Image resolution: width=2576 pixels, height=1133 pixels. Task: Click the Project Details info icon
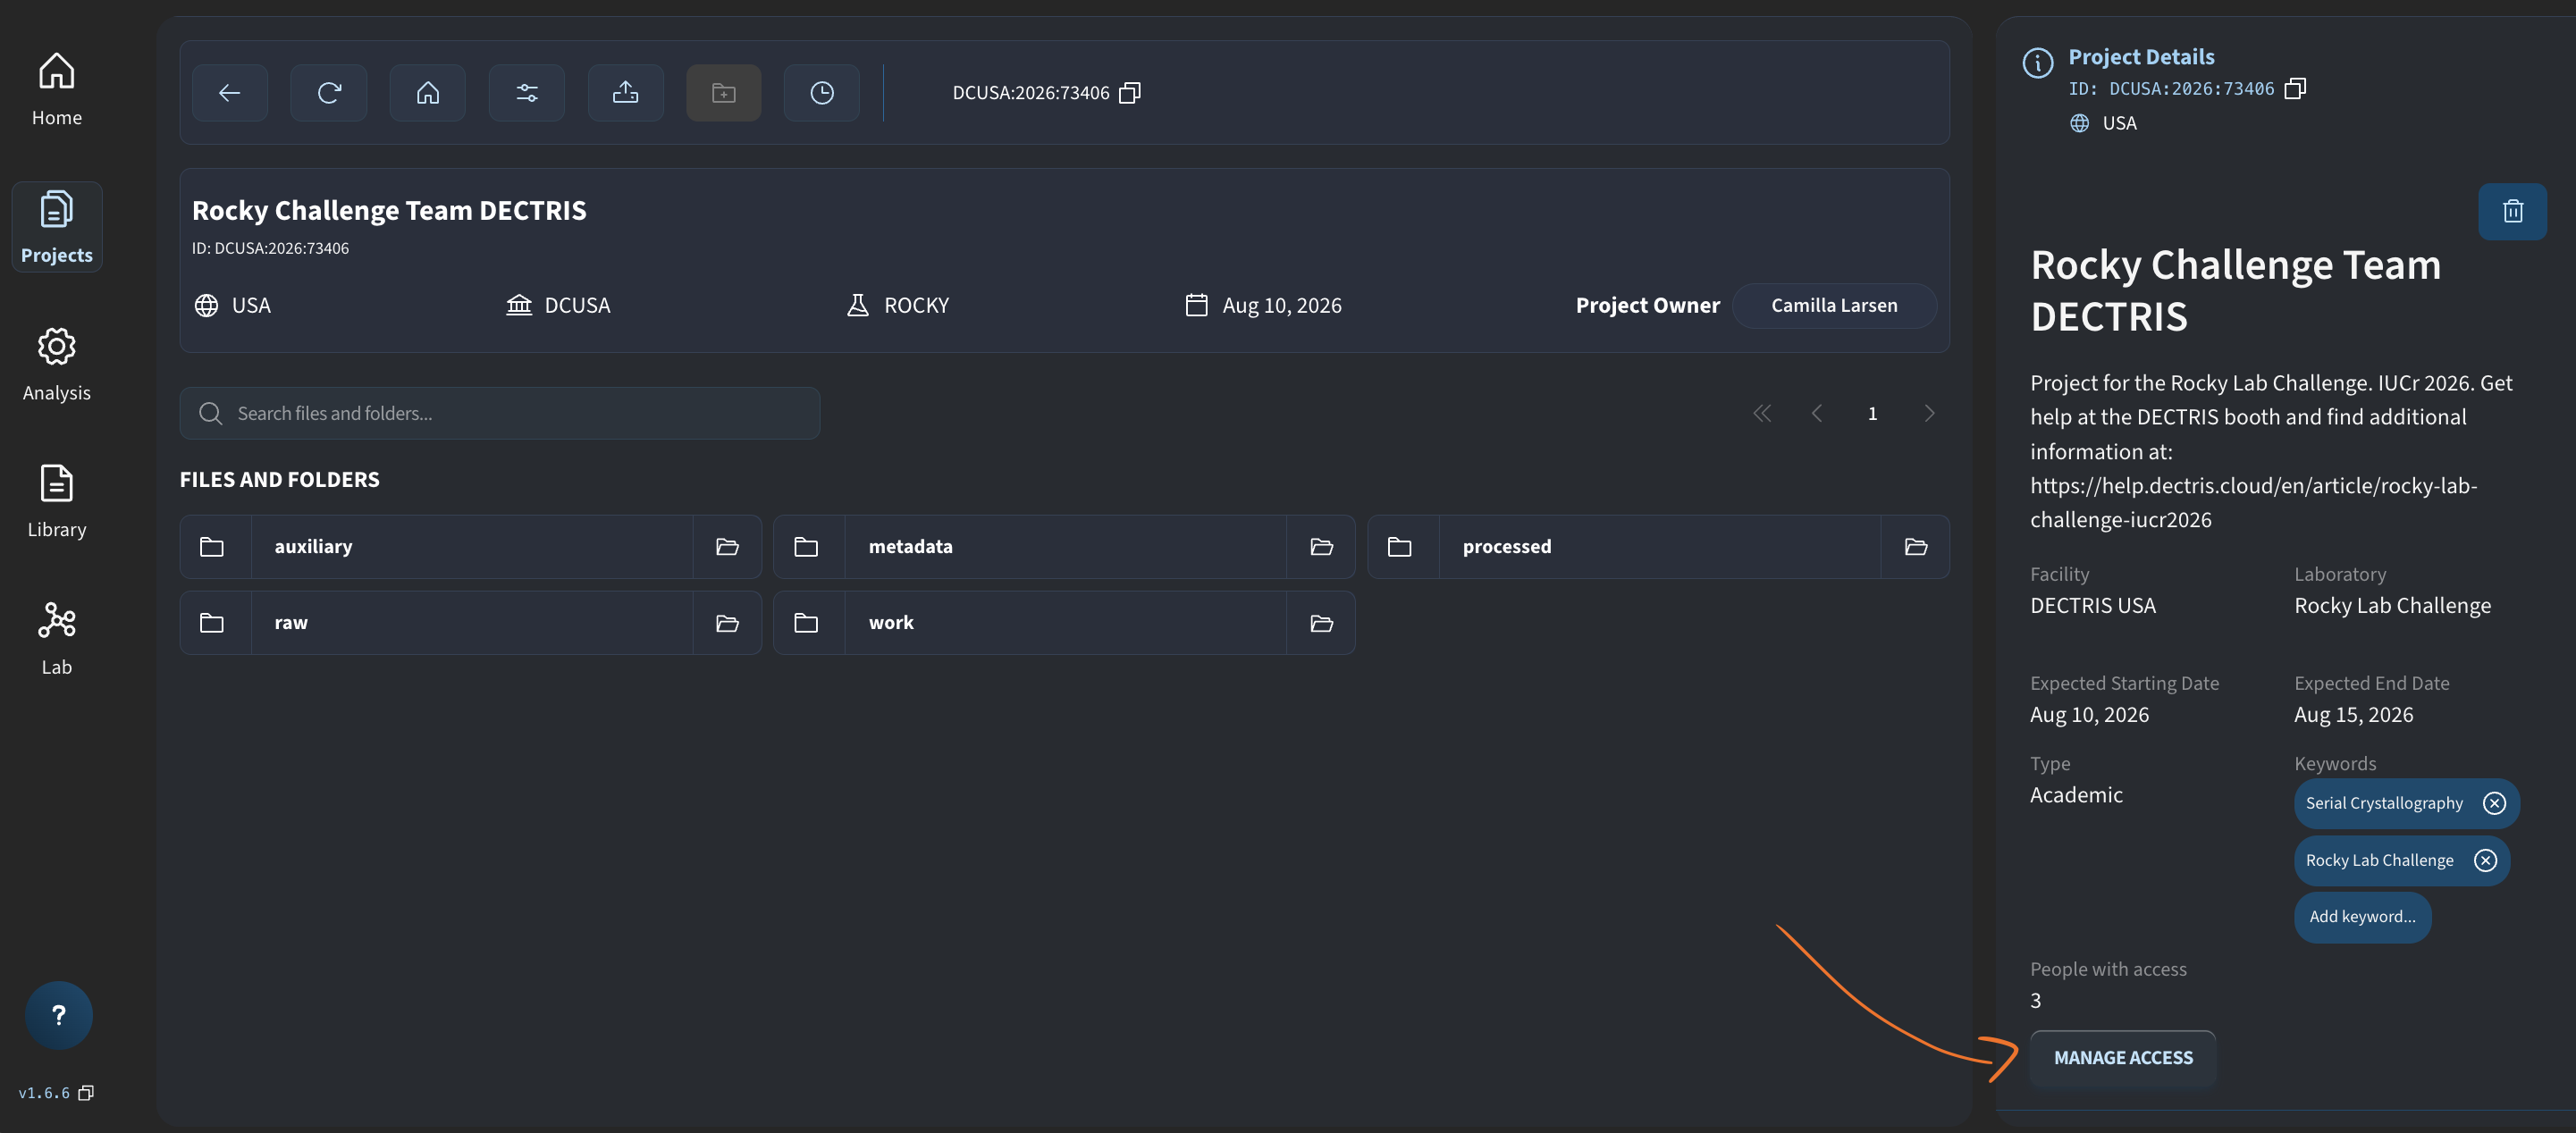click(x=2038, y=63)
